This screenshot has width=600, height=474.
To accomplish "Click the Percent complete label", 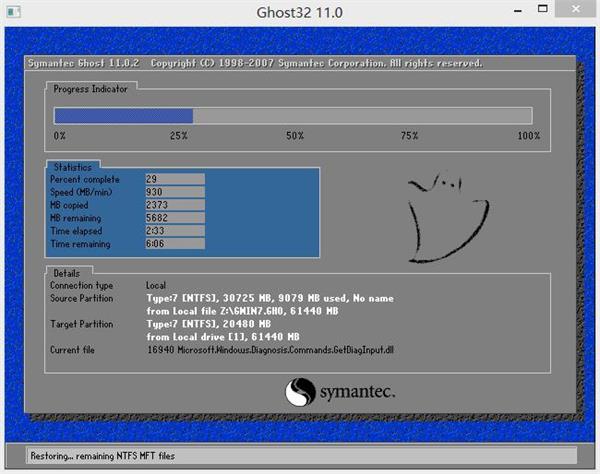I will click(85, 179).
